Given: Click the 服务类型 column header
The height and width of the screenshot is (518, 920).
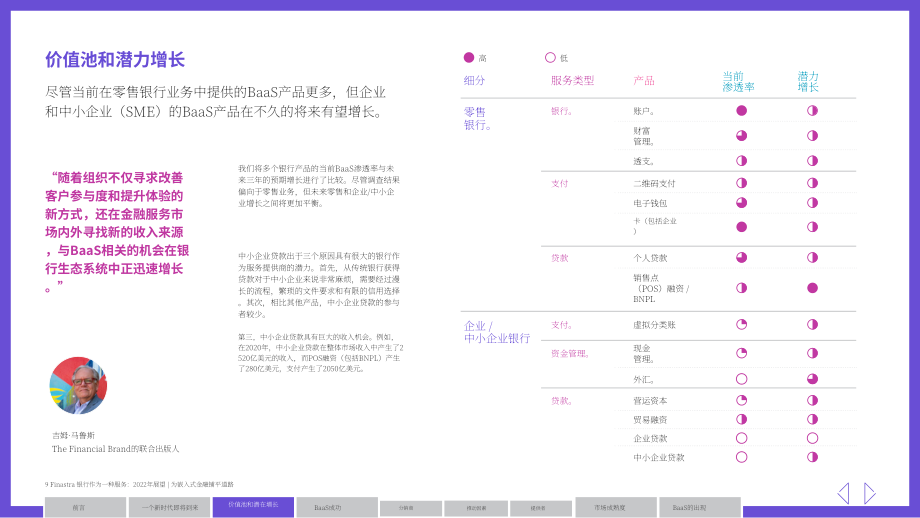Looking at the screenshot, I should 572,80.
